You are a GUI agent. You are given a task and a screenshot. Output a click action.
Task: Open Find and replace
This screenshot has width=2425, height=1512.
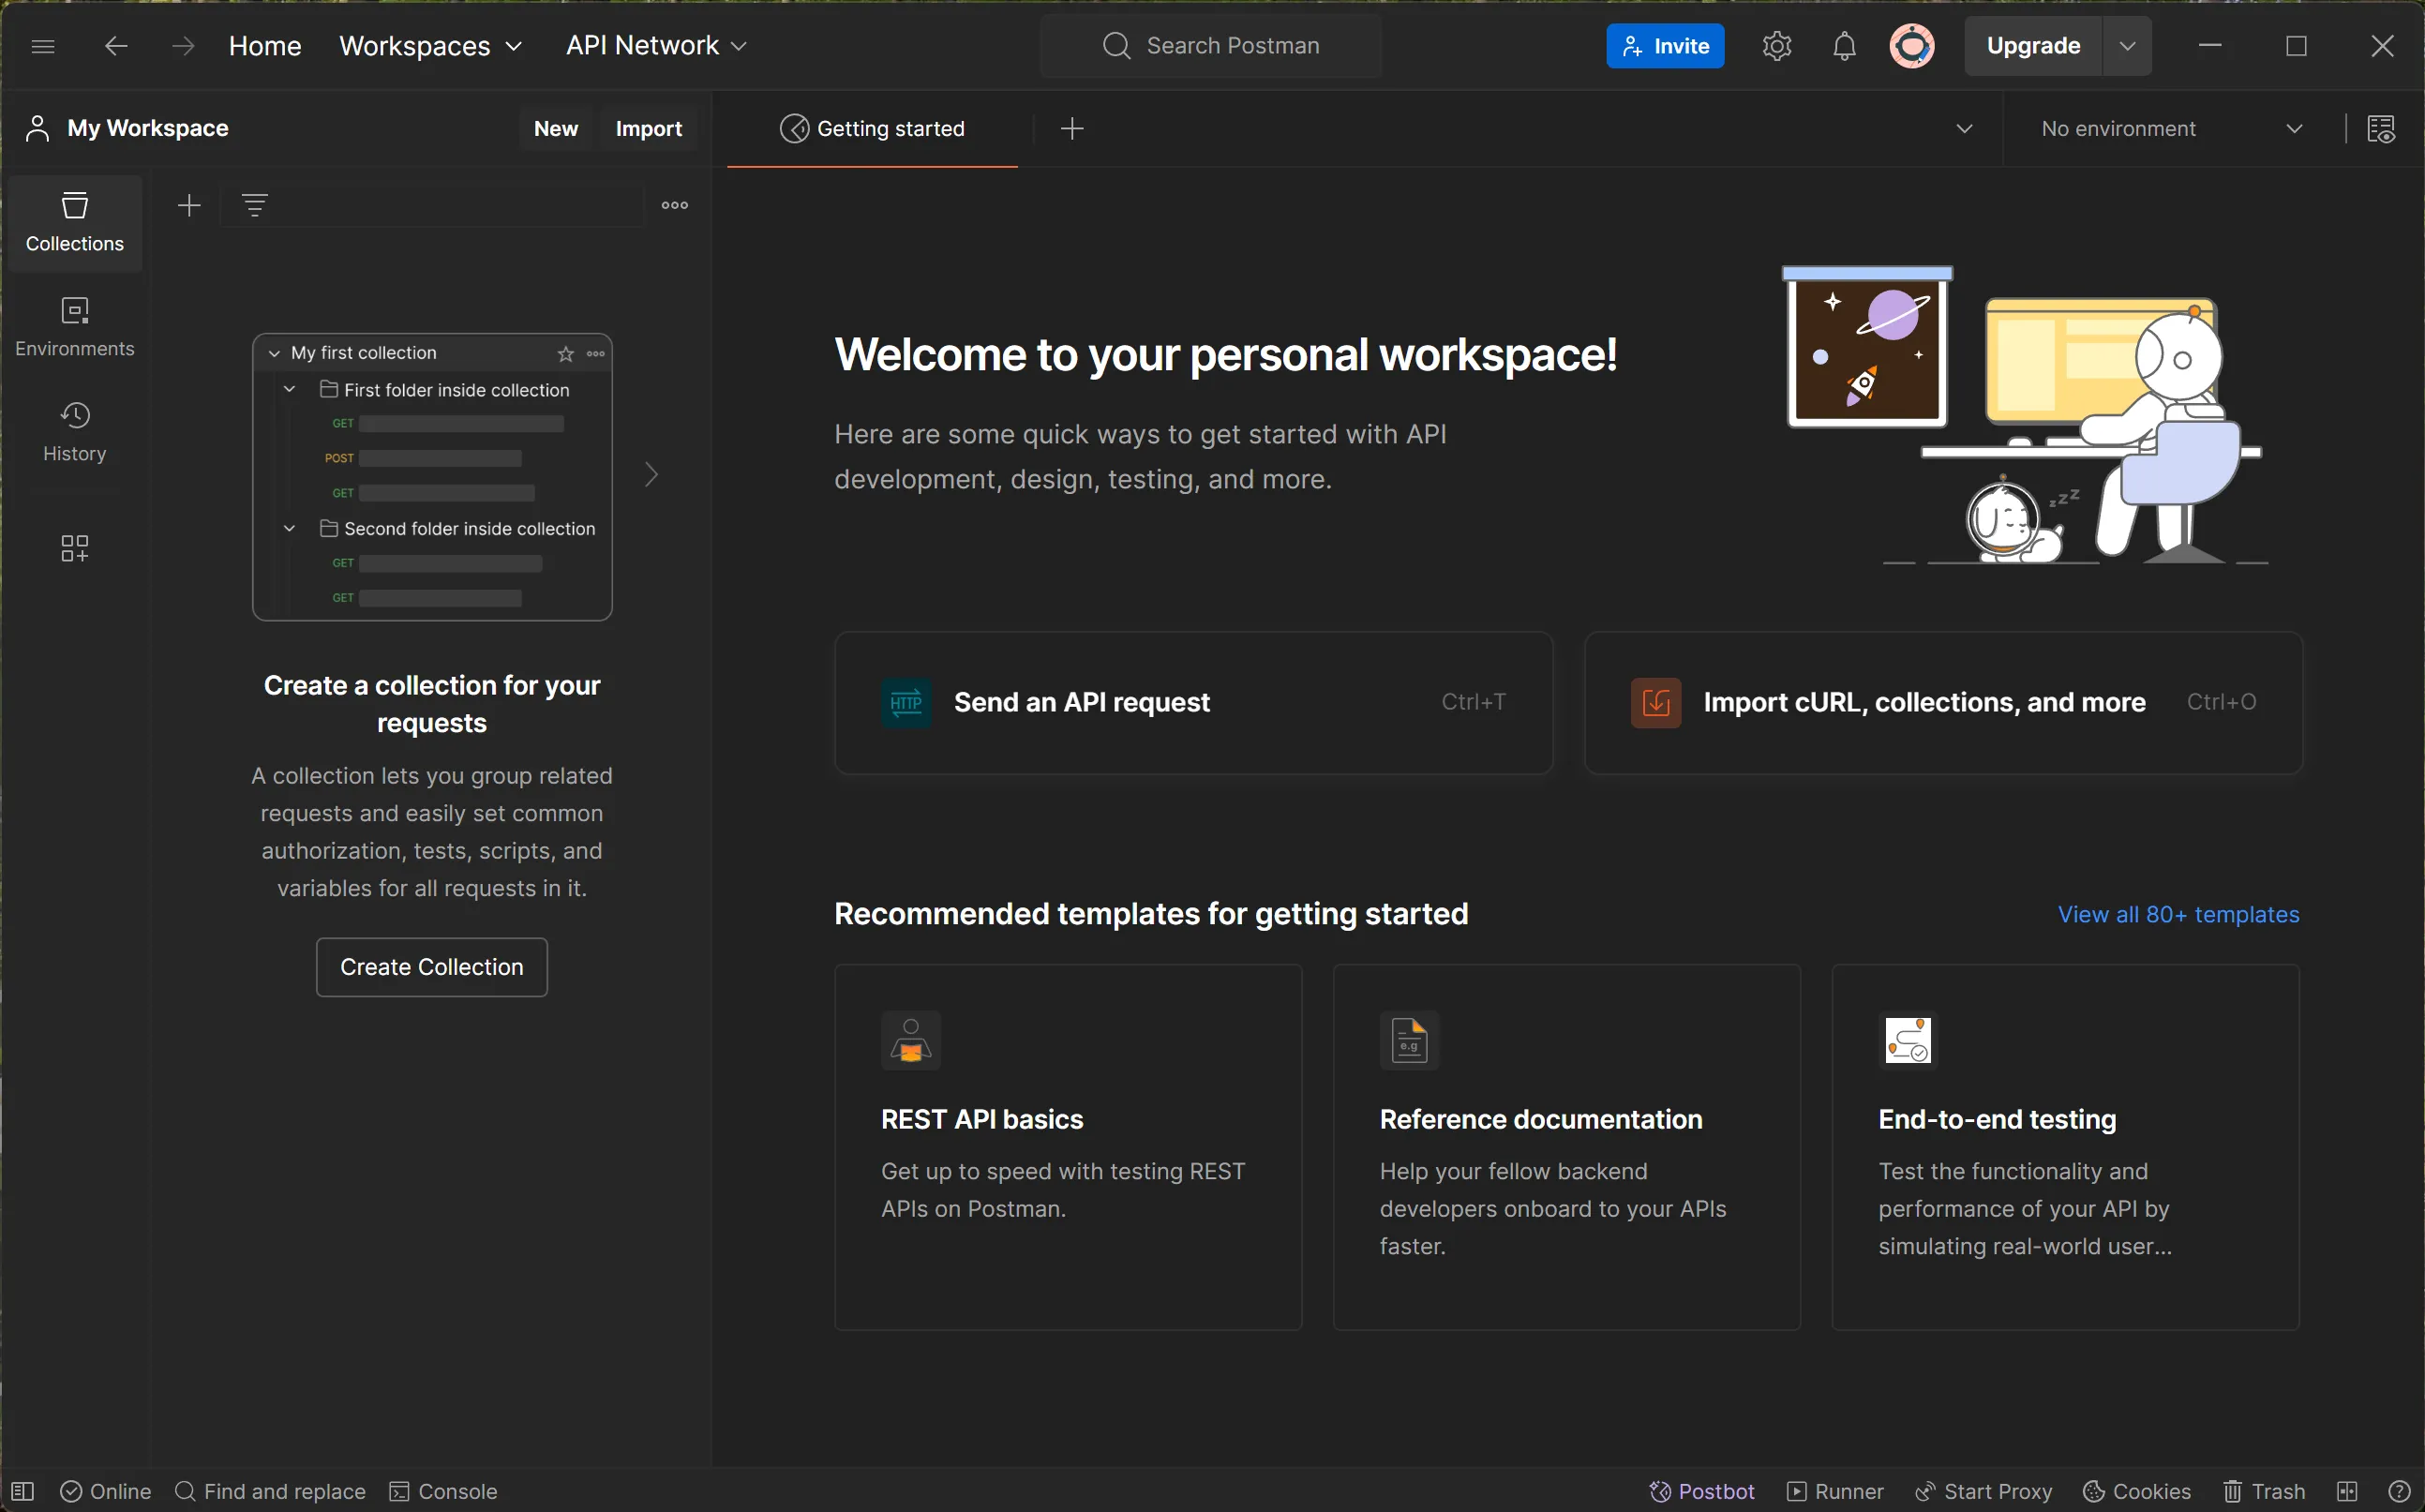click(270, 1491)
